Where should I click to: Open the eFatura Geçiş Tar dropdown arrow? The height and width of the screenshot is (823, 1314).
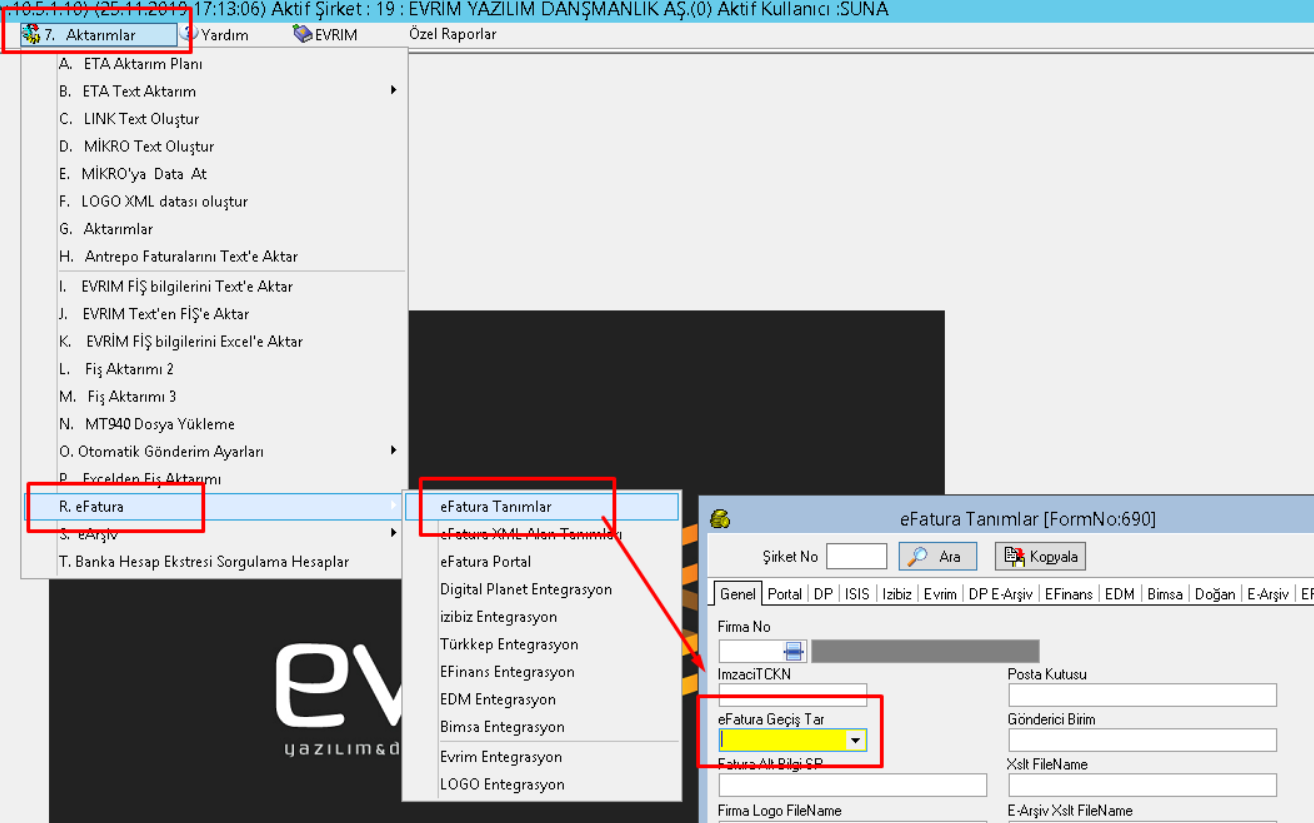[x=856, y=741]
